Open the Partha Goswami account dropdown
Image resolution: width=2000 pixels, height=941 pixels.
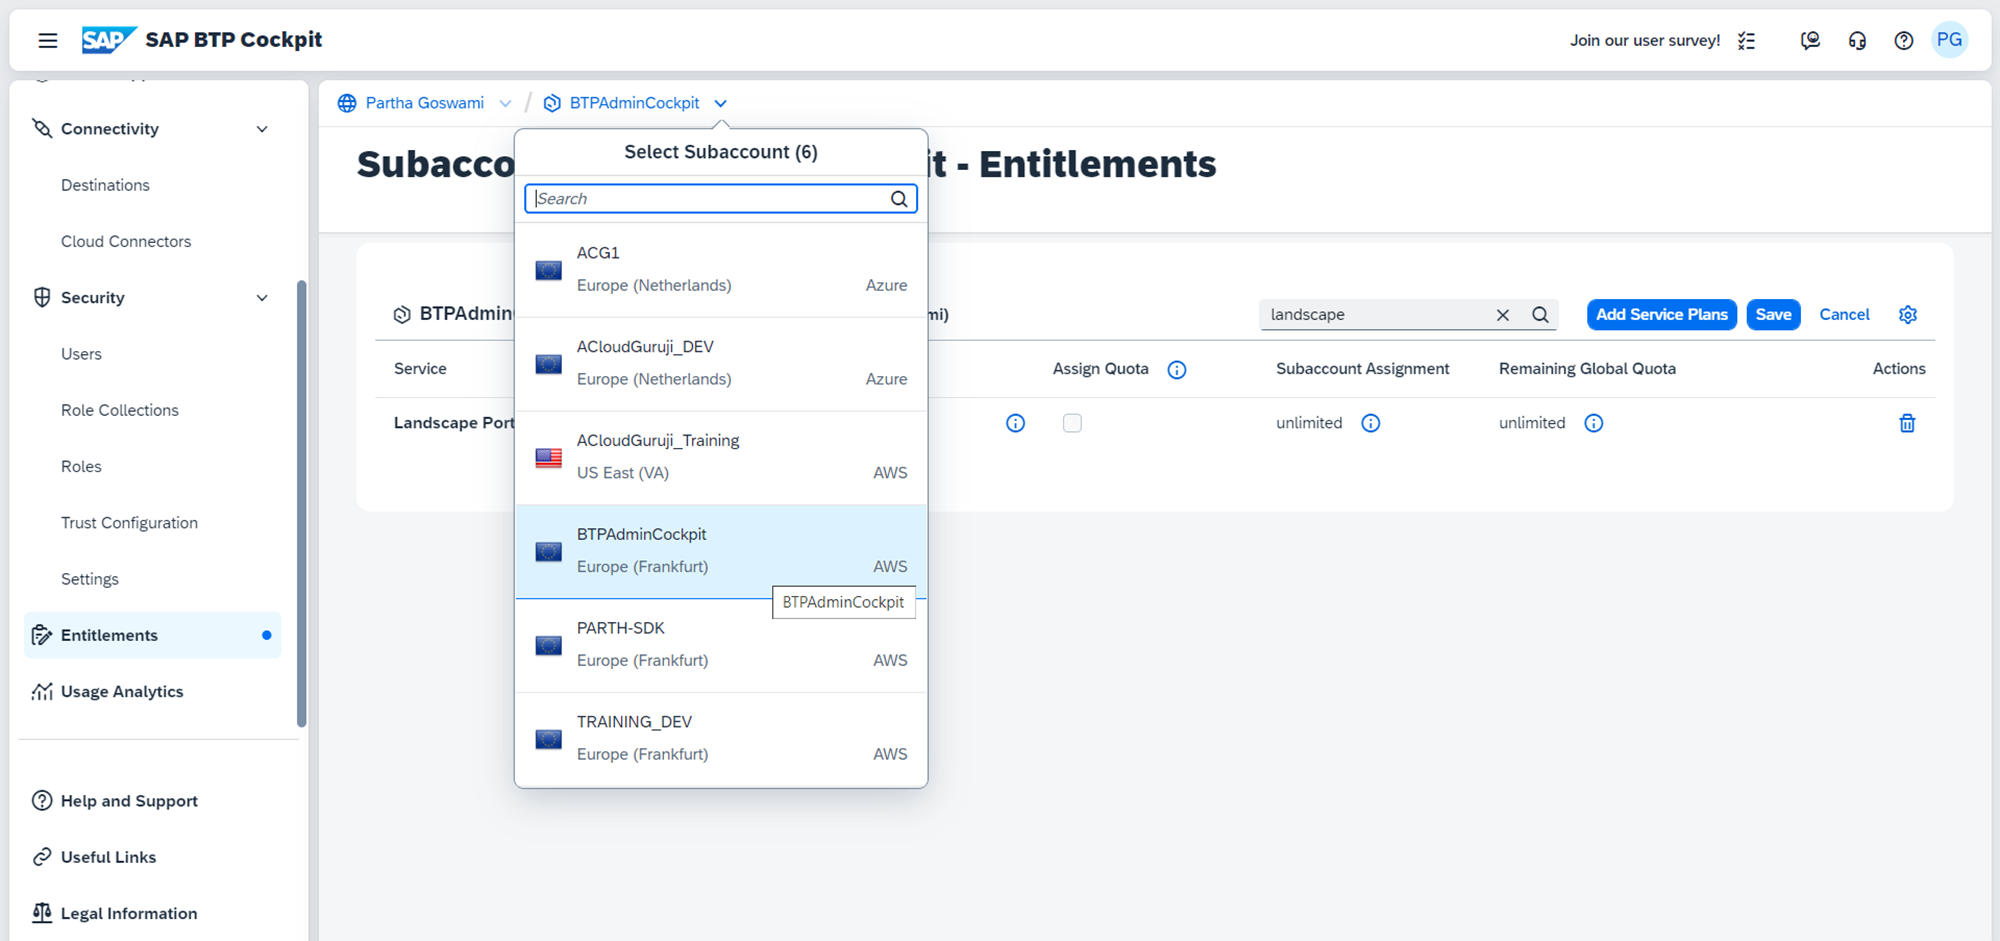505,104
